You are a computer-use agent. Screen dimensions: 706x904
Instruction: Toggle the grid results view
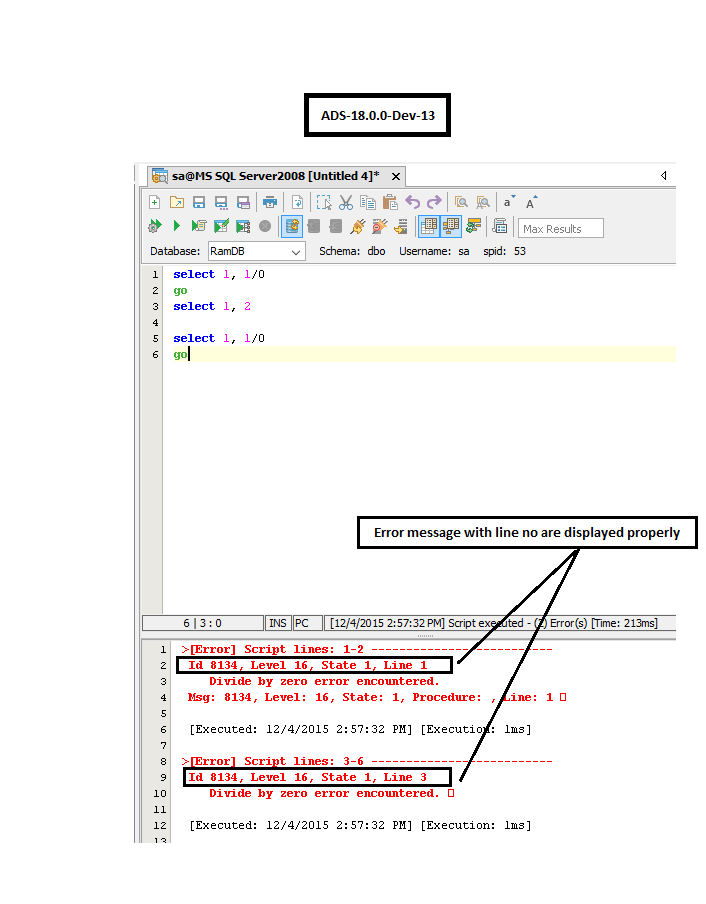pyautogui.click(x=428, y=227)
